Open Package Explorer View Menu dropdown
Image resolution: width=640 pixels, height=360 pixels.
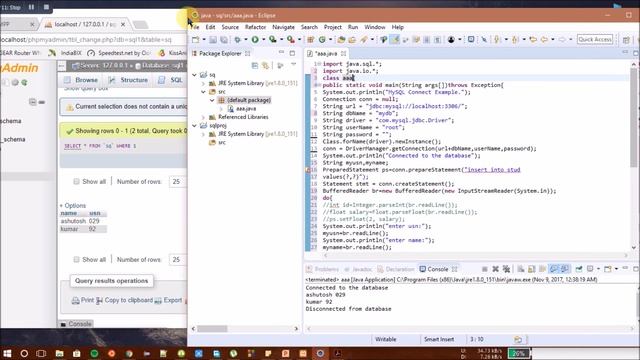tap(293, 65)
